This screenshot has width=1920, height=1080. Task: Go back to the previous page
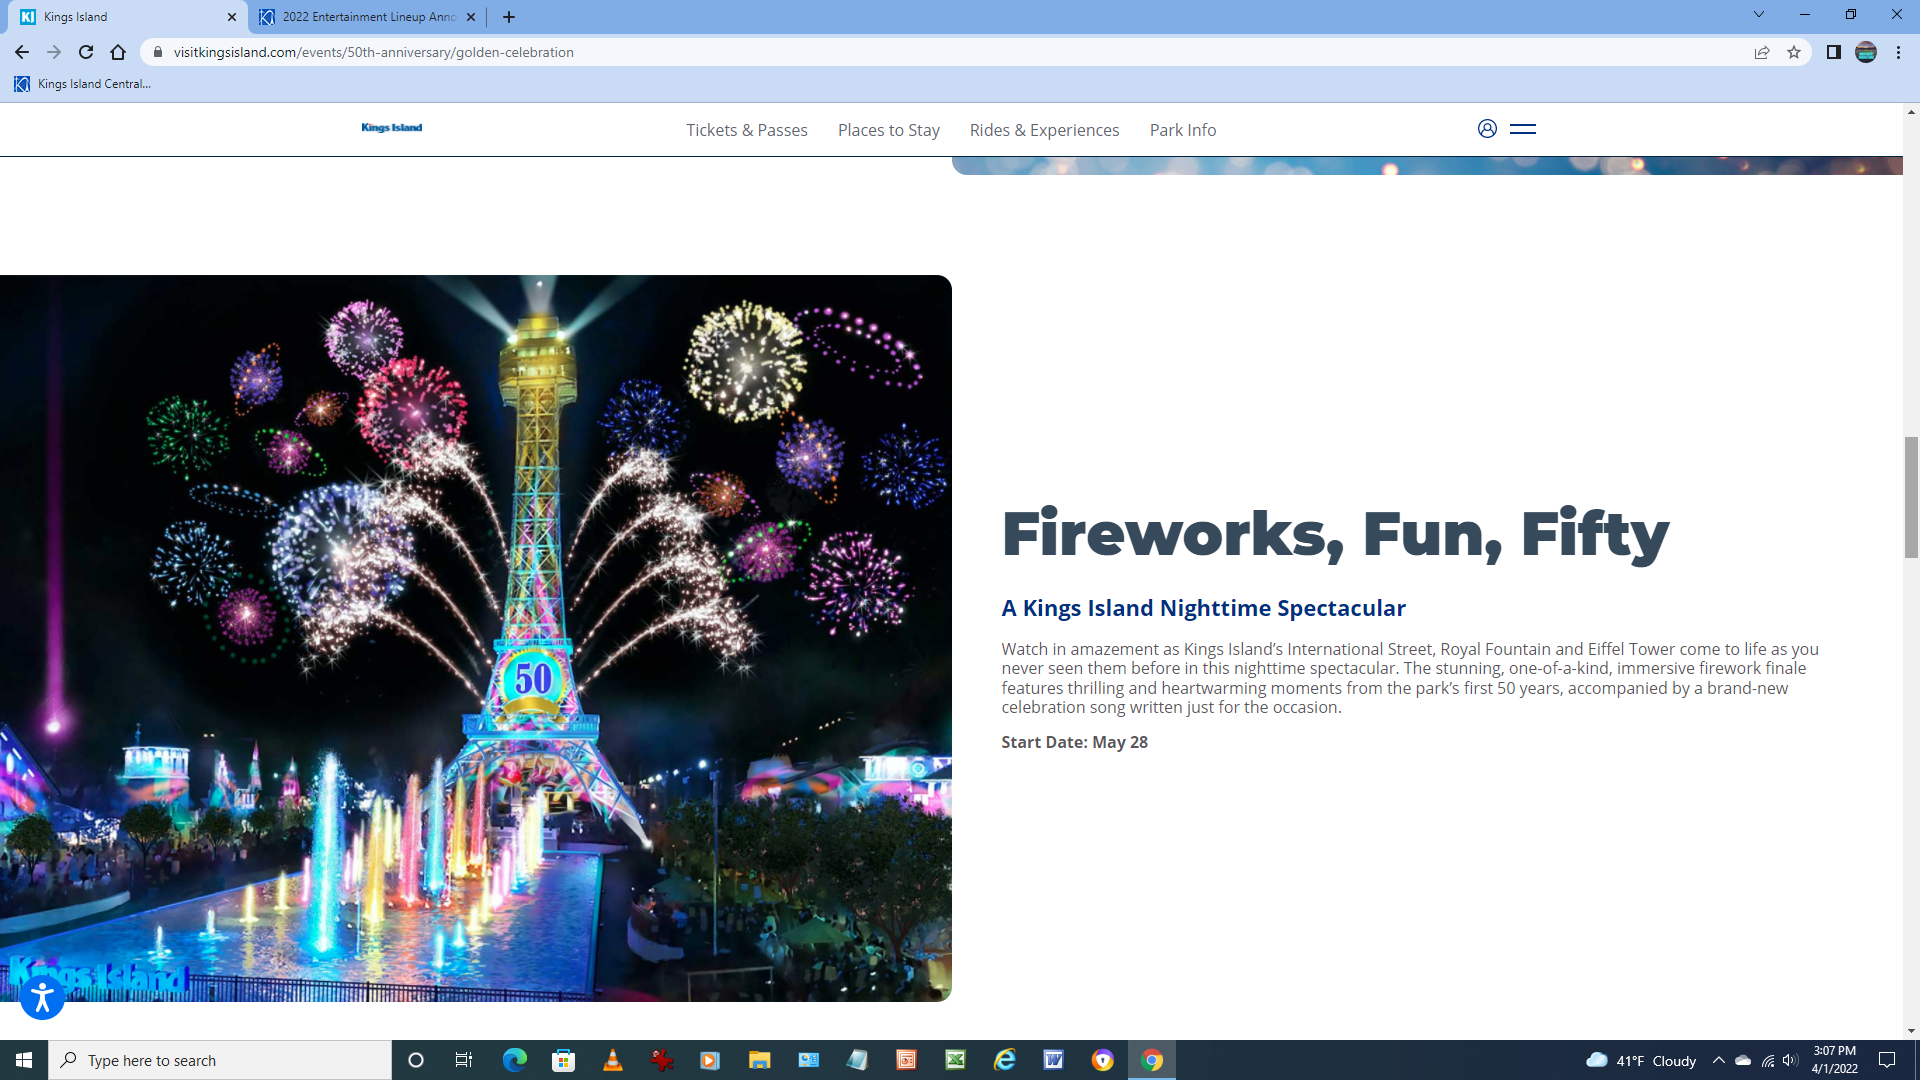[x=22, y=52]
